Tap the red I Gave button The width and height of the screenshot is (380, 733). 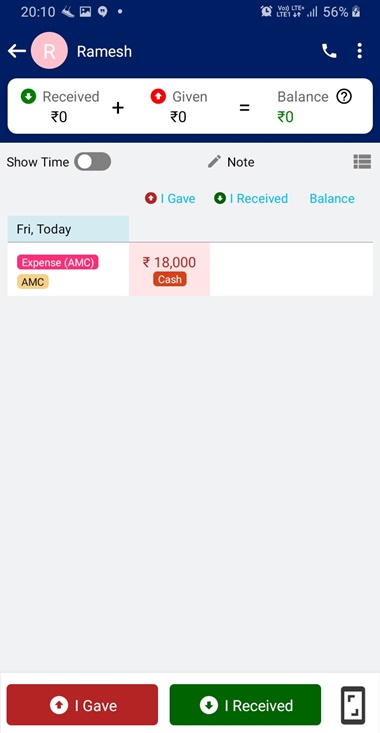click(82, 705)
